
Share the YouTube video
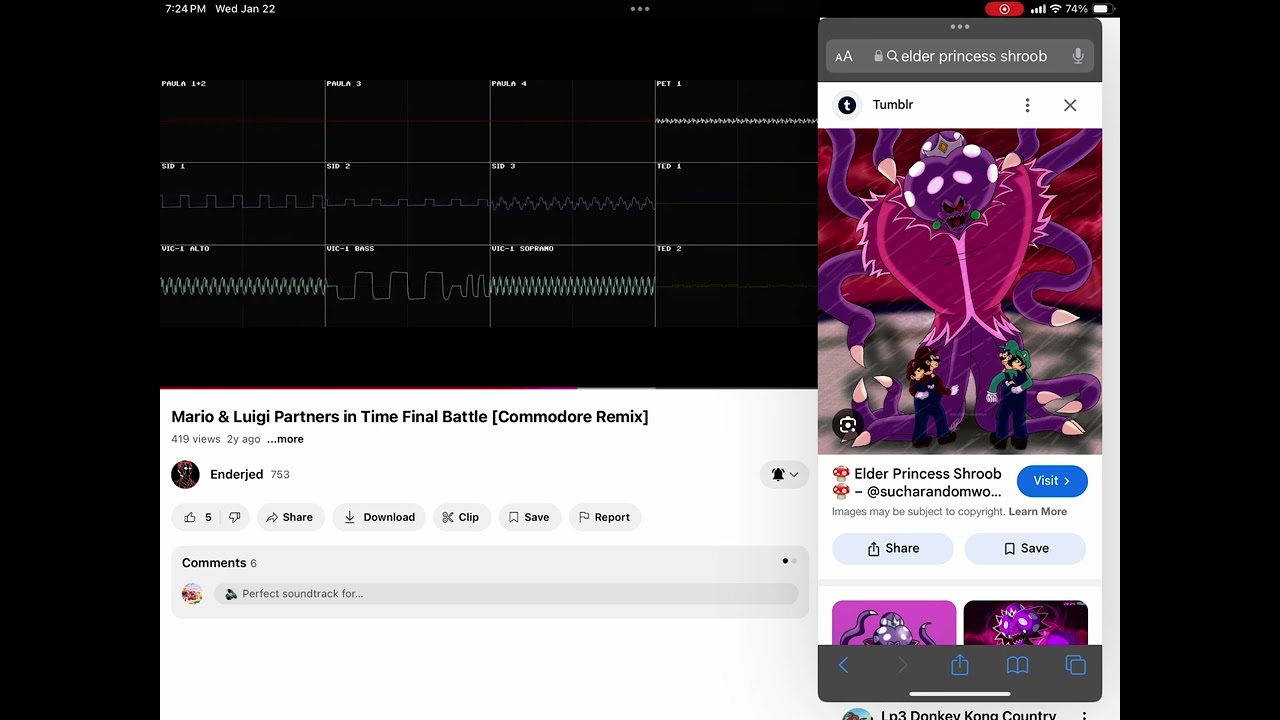290,517
